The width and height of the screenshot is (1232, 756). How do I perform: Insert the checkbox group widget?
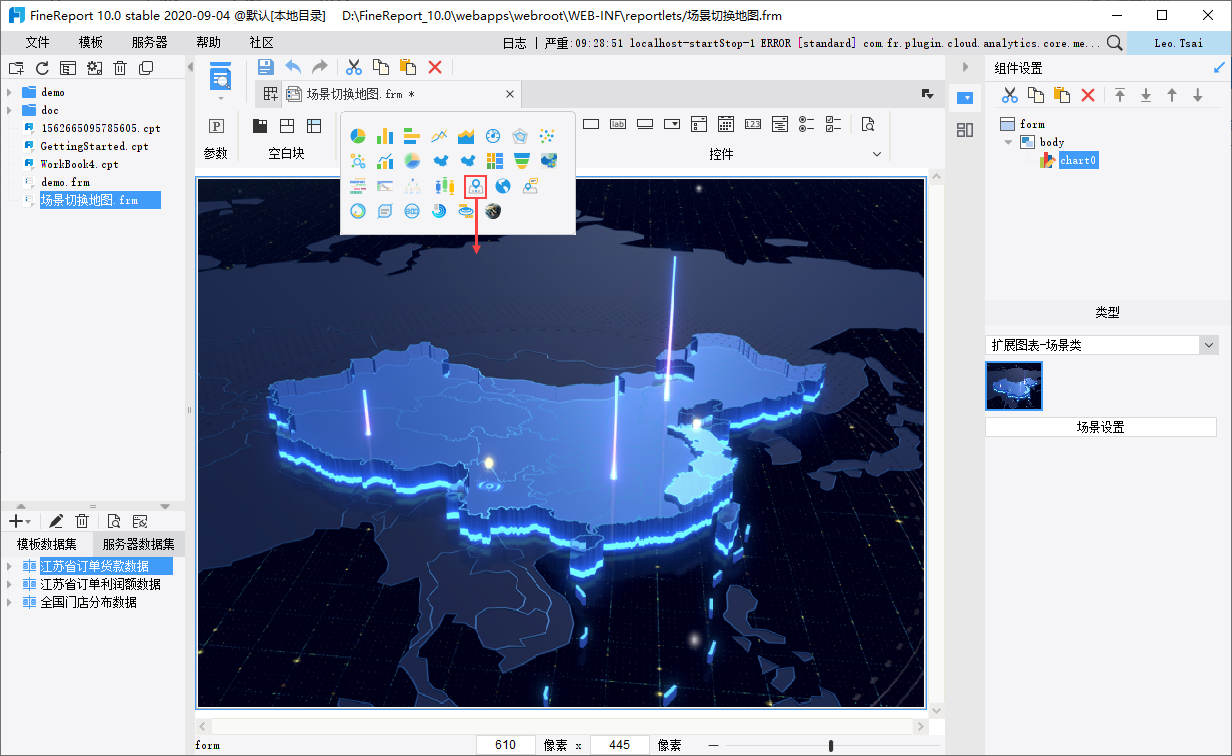coord(833,125)
